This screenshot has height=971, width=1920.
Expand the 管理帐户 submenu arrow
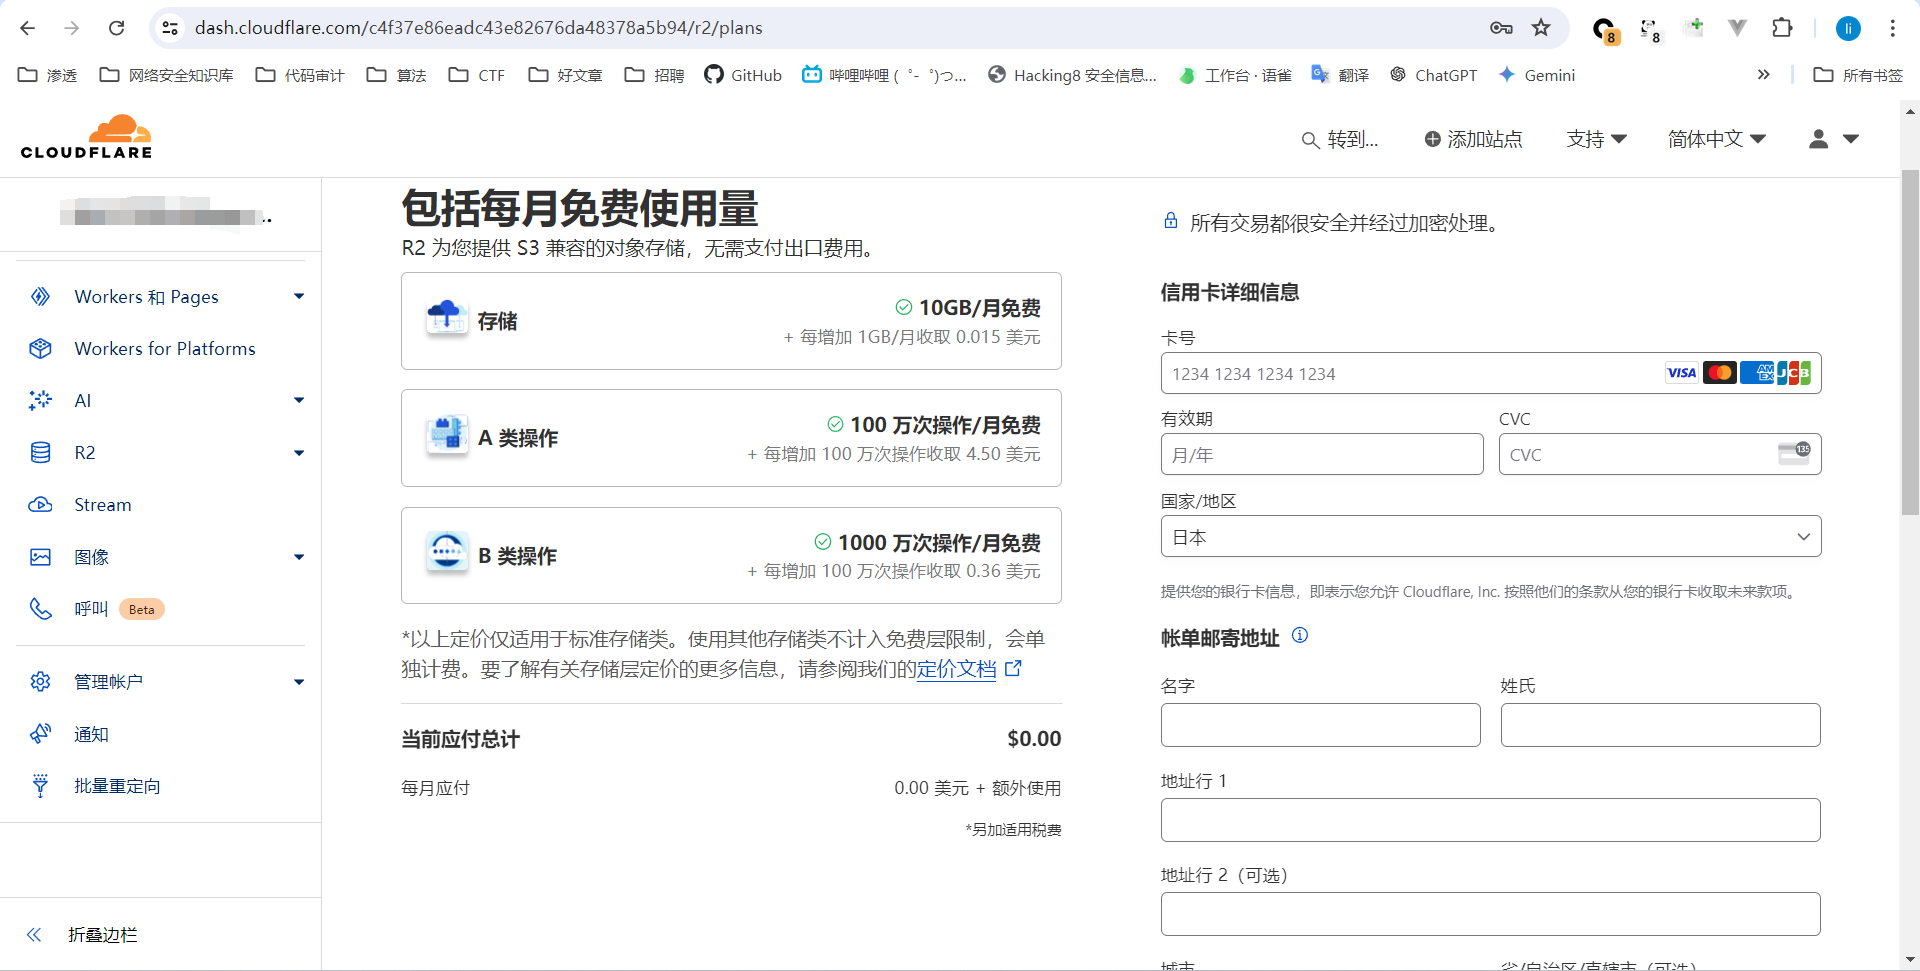coord(299,682)
